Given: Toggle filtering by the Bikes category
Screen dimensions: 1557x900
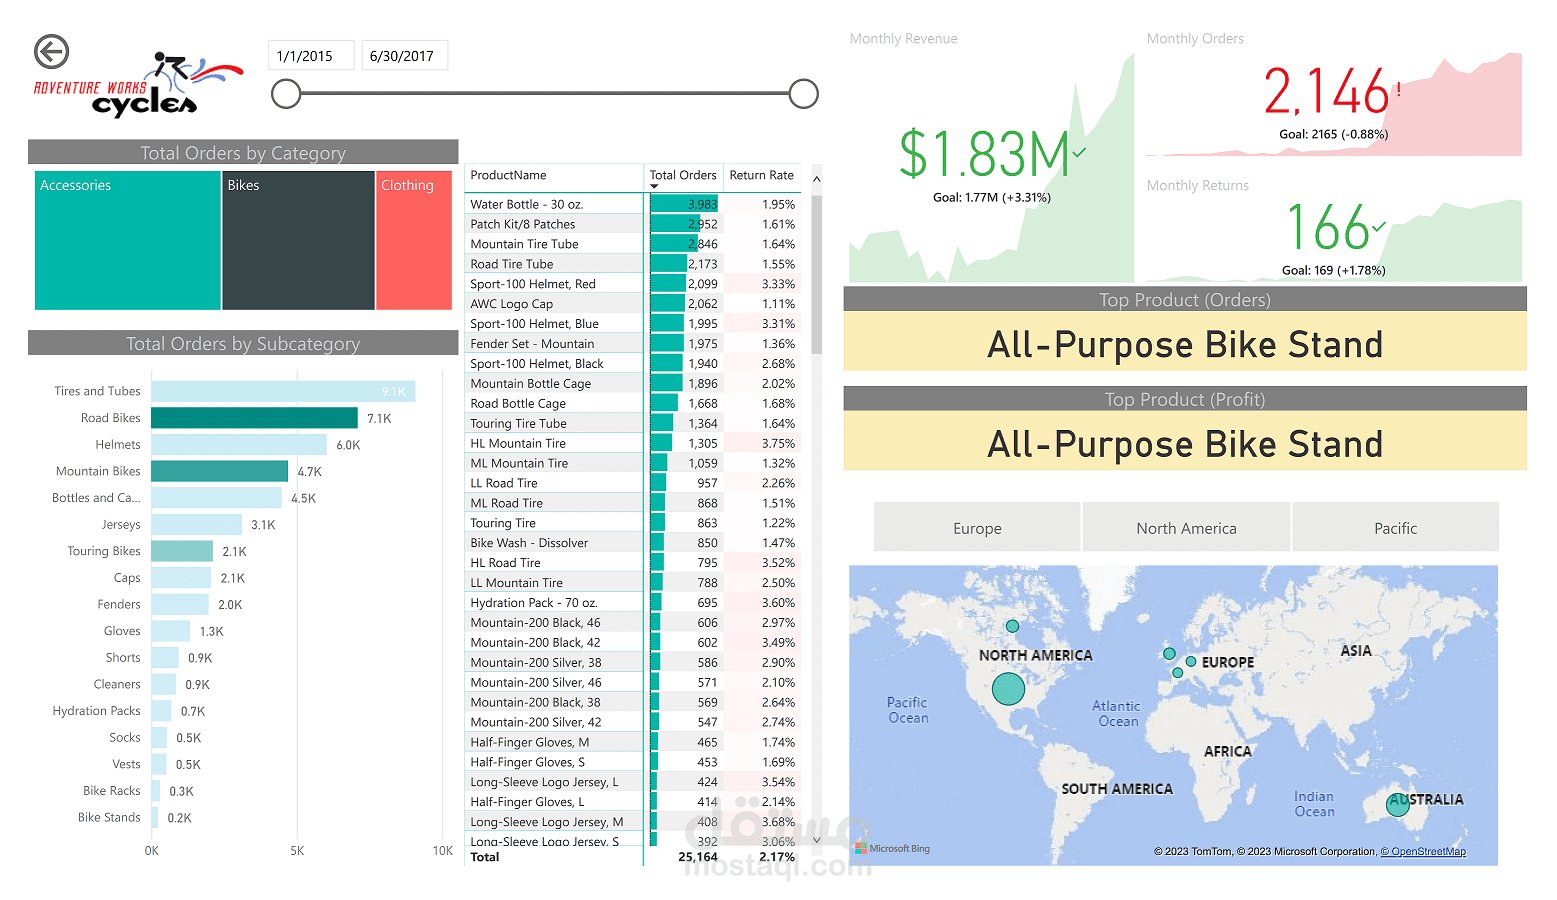Looking at the screenshot, I should (x=297, y=240).
